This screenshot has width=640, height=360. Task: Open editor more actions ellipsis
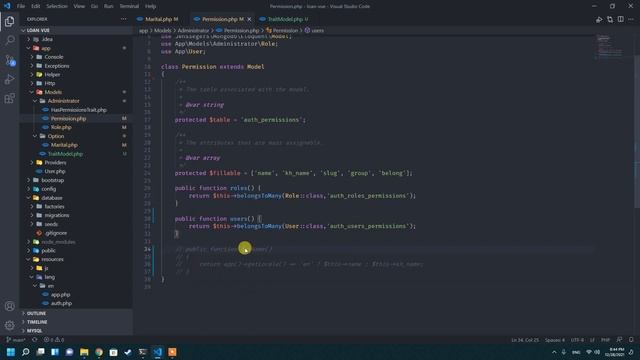click(x=631, y=19)
